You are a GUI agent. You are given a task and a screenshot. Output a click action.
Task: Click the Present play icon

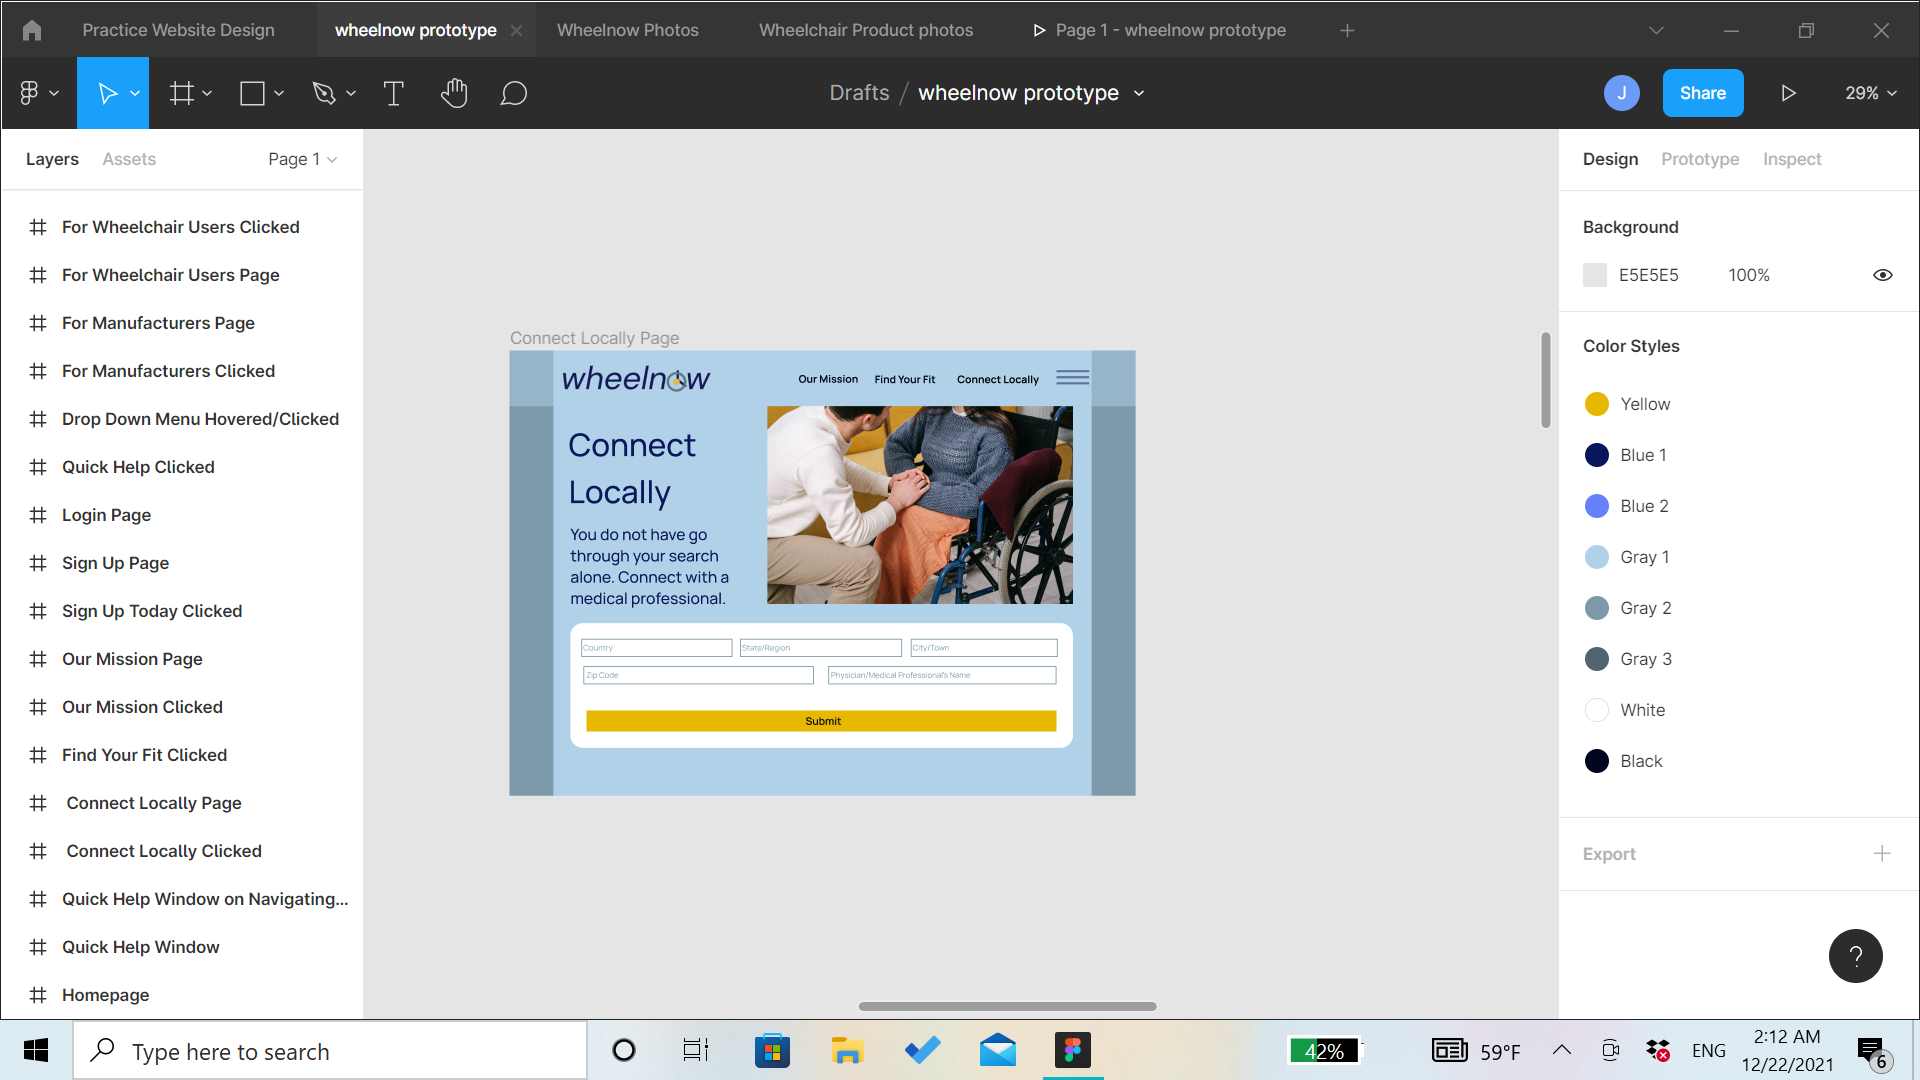[x=1788, y=93]
